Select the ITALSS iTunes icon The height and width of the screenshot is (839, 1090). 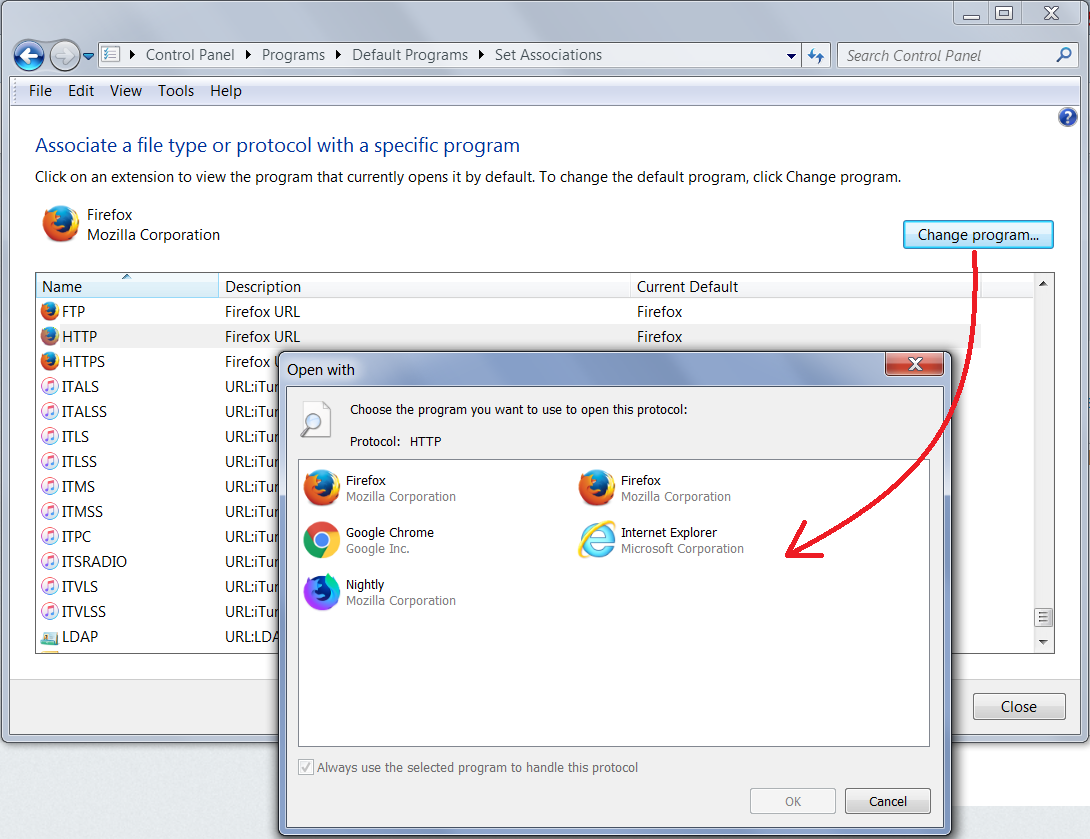[x=50, y=412]
